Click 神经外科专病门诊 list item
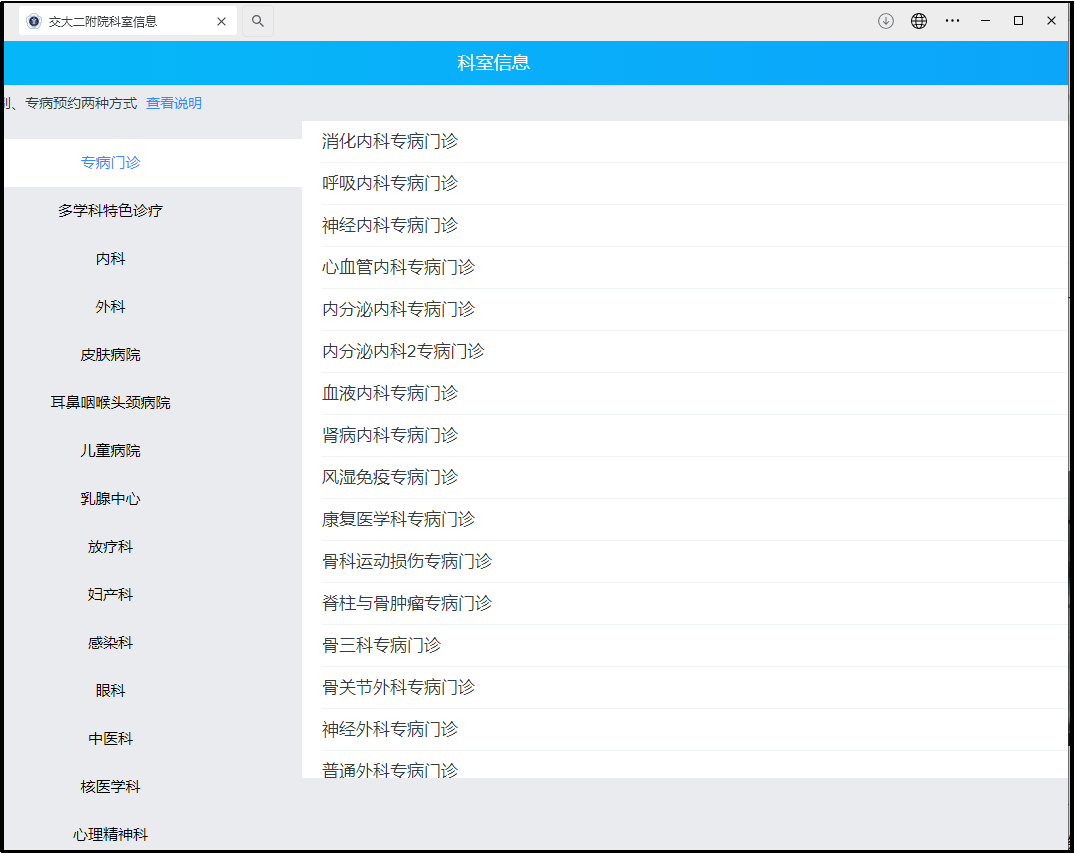 [390, 730]
